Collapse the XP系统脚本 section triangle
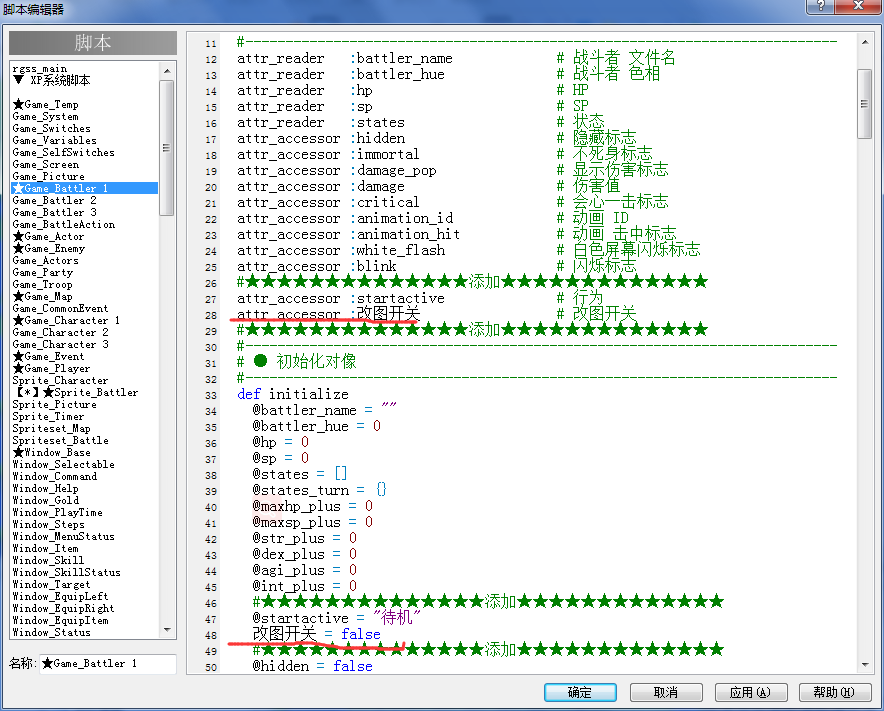The image size is (884, 711). pos(19,80)
